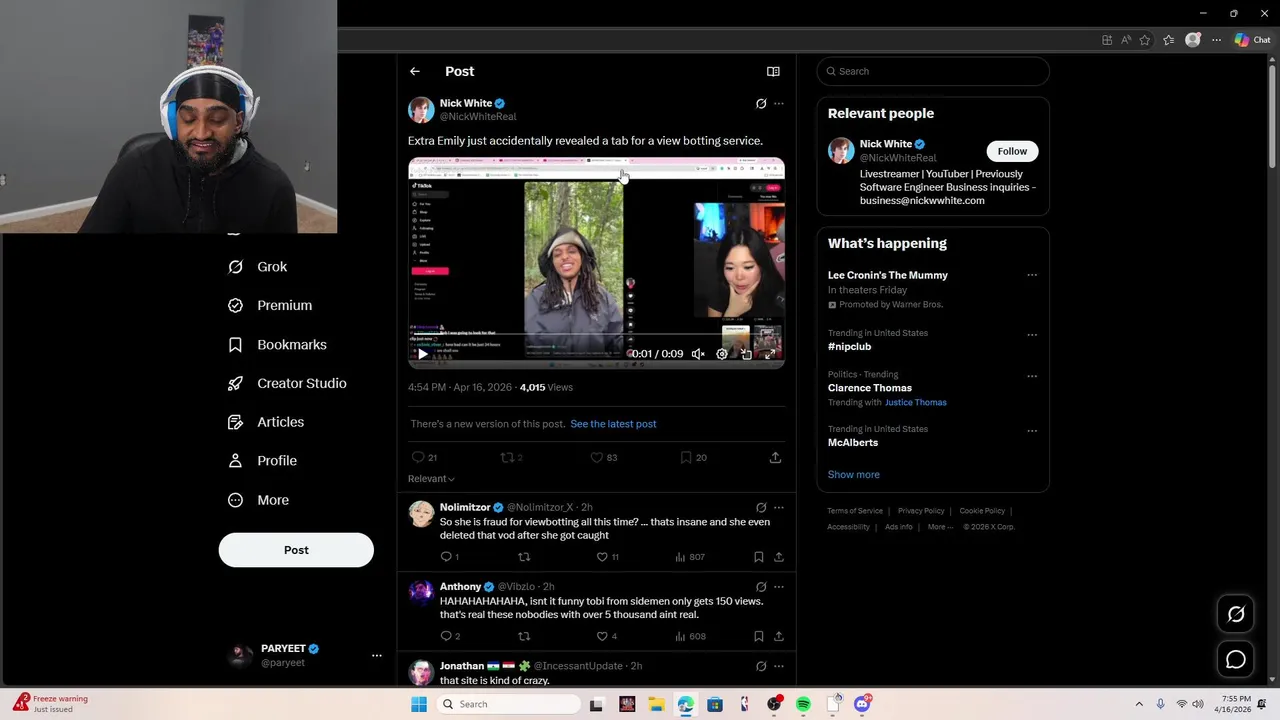
Task: Click Justice Thomas trending link
Action: [915, 402]
